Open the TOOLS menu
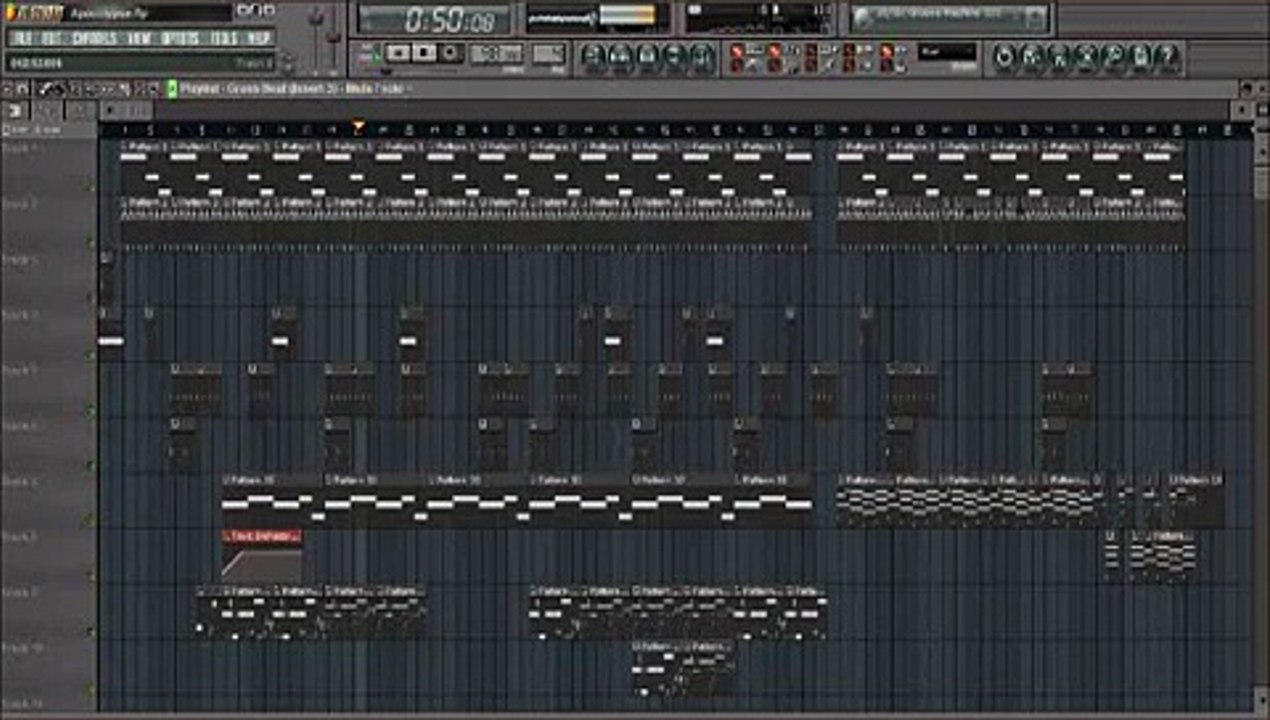Image resolution: width=1270 pixels, height=720 pixels. [225, 39]
